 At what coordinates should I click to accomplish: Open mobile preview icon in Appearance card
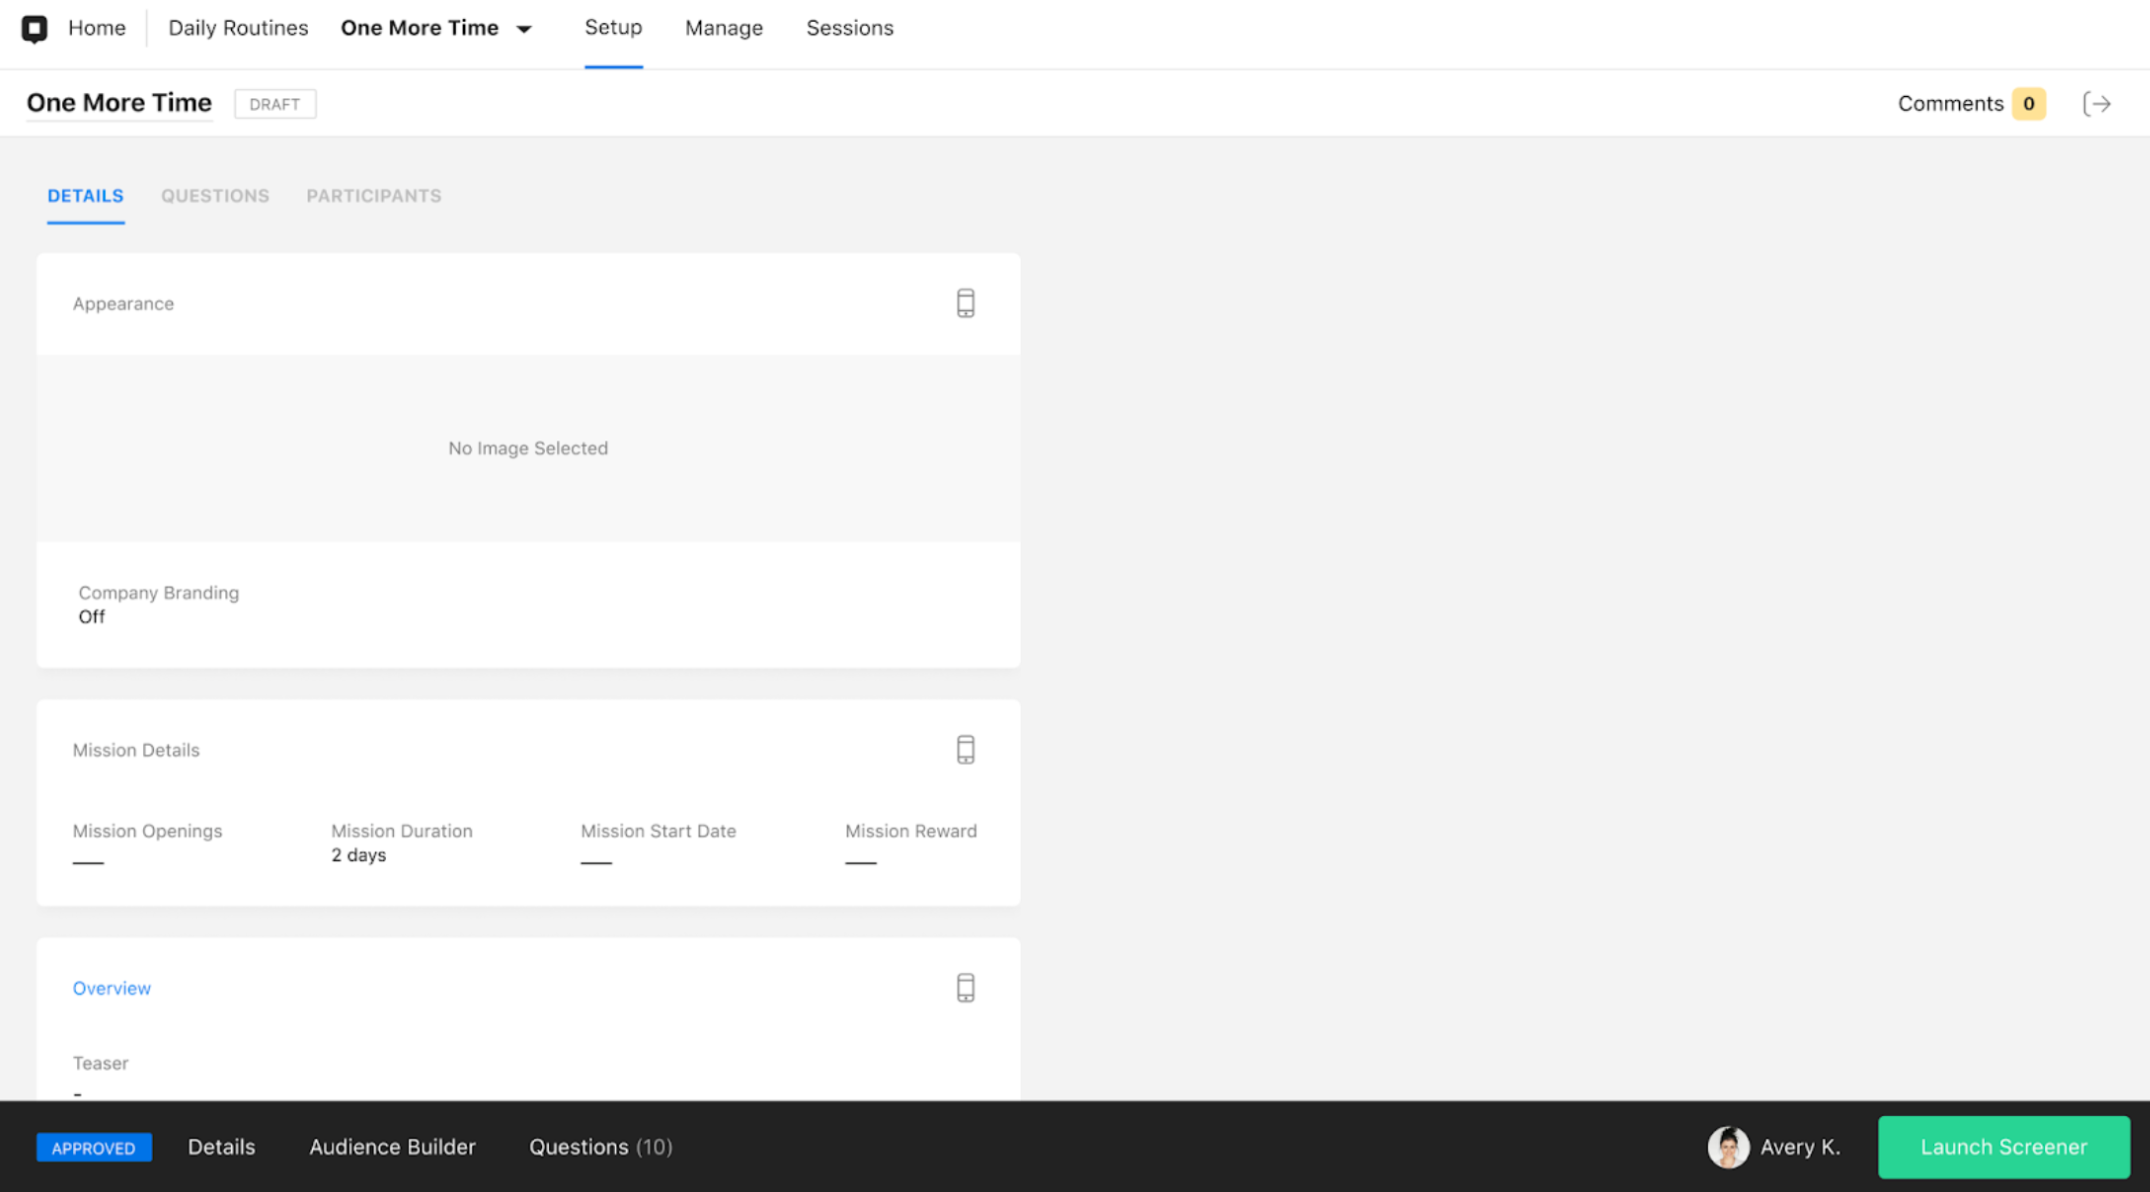[965, 303]
